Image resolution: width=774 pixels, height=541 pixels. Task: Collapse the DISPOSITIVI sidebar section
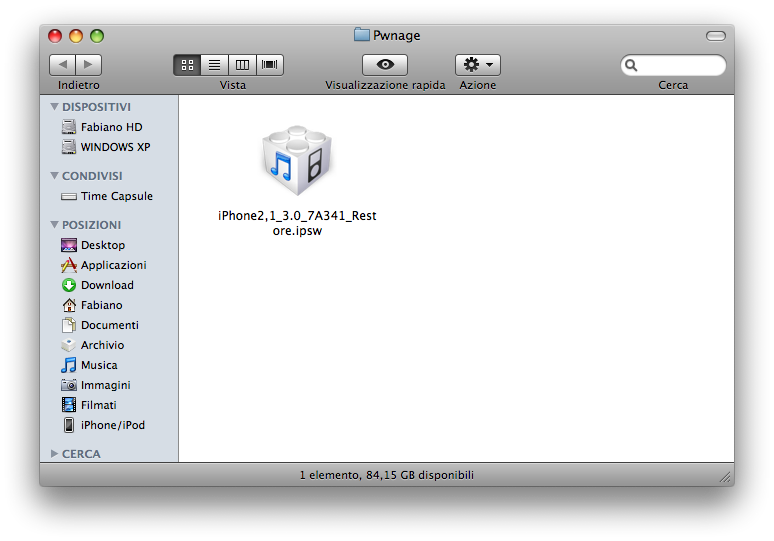pos(54,107)
